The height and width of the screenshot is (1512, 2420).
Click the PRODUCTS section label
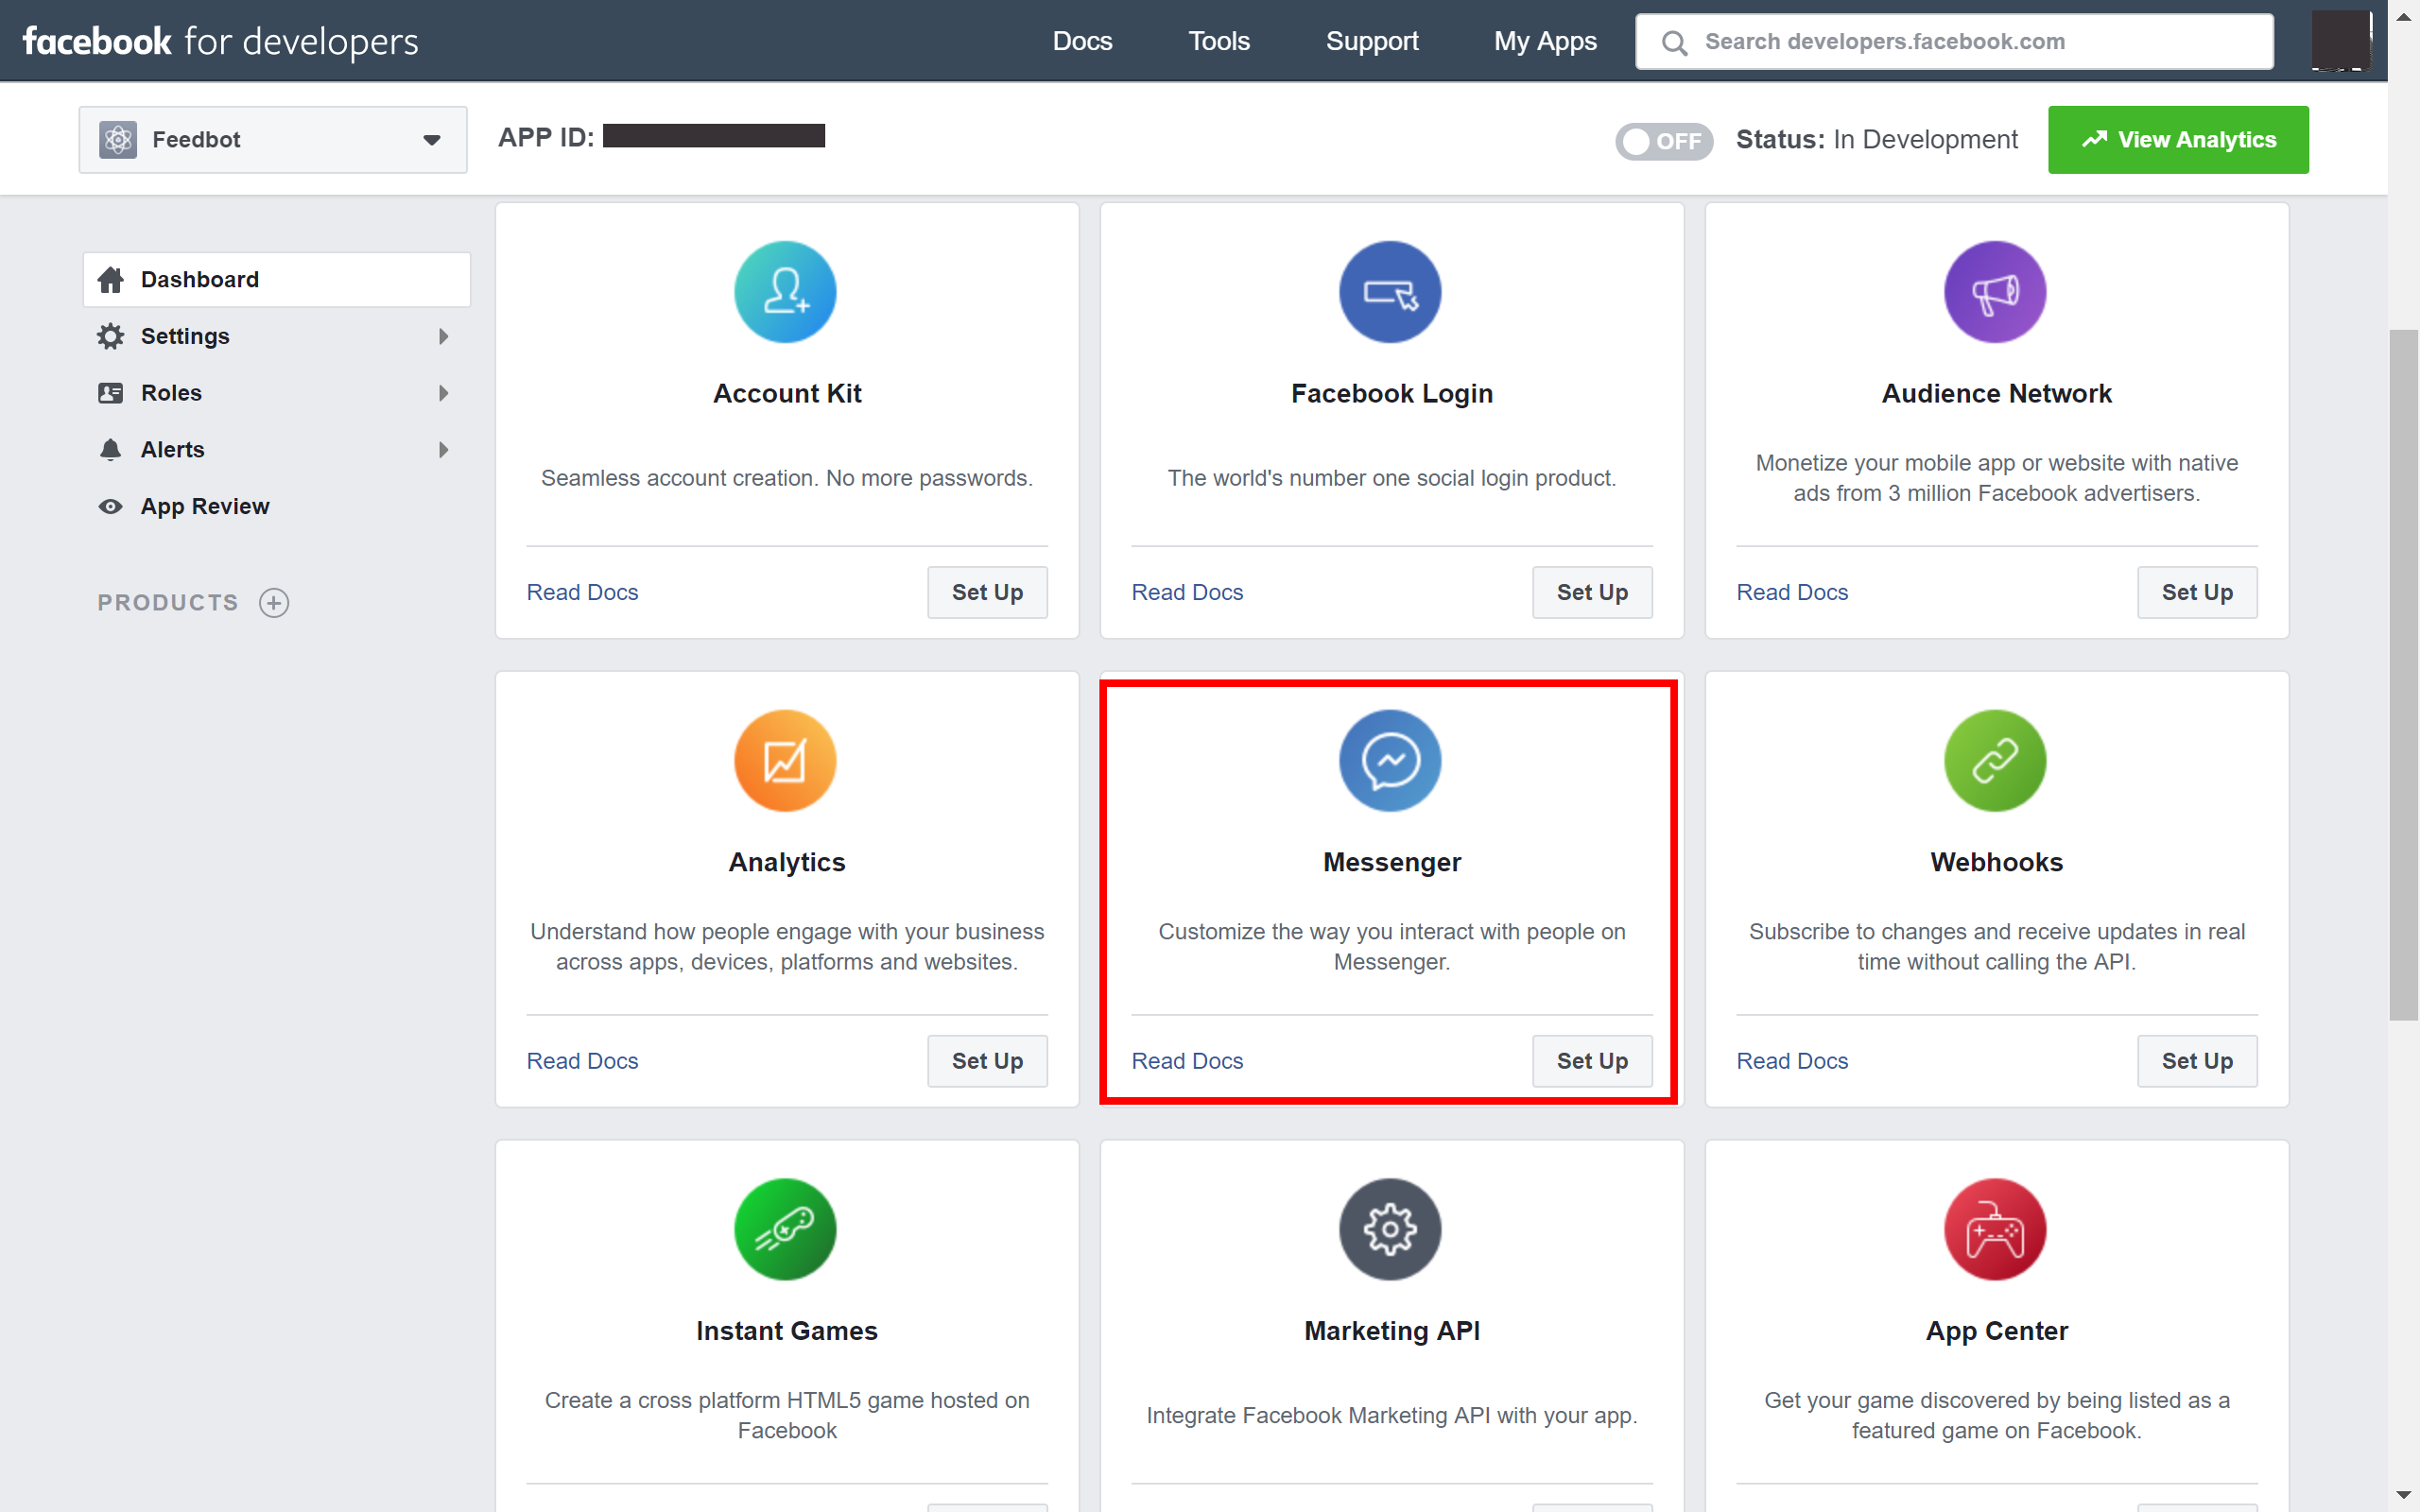(x=168, y=603)
